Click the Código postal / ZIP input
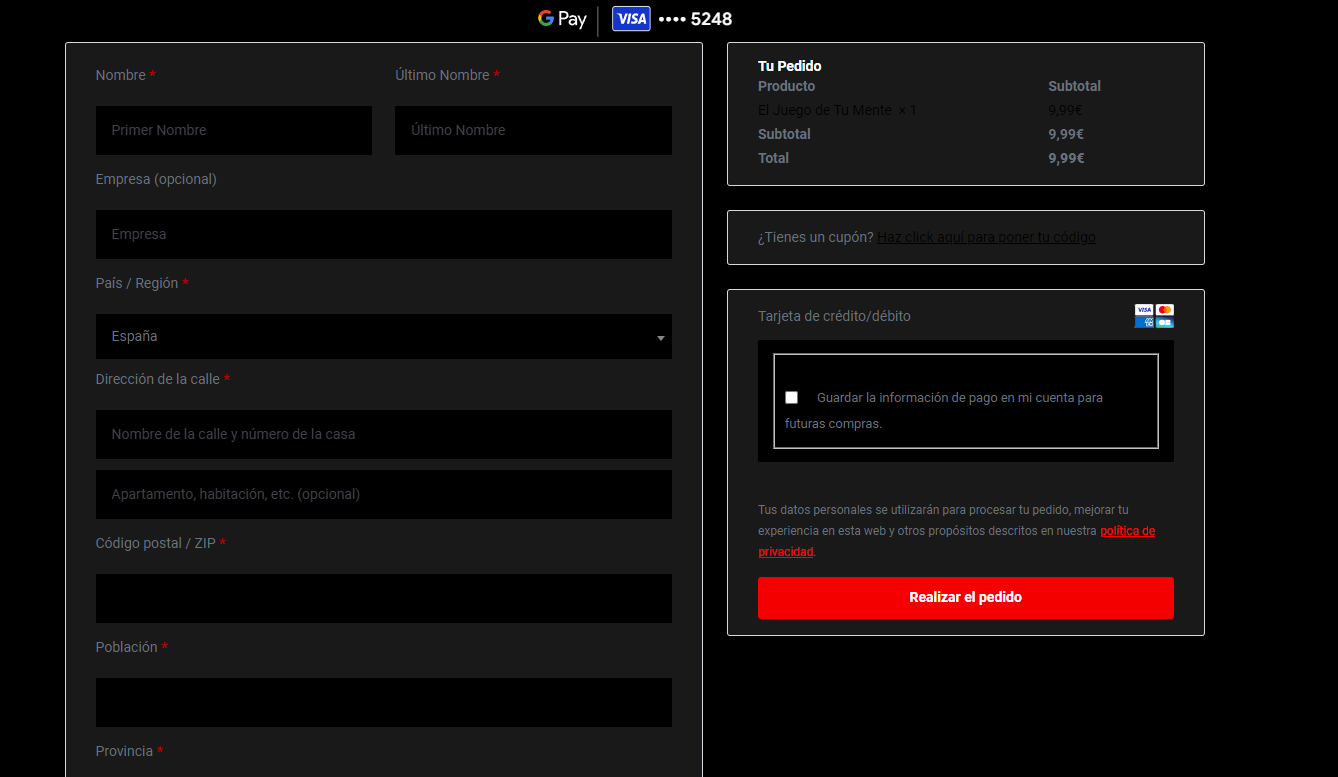The width and height of the screenshot is (1338, 777). click(x=383, y=599)
